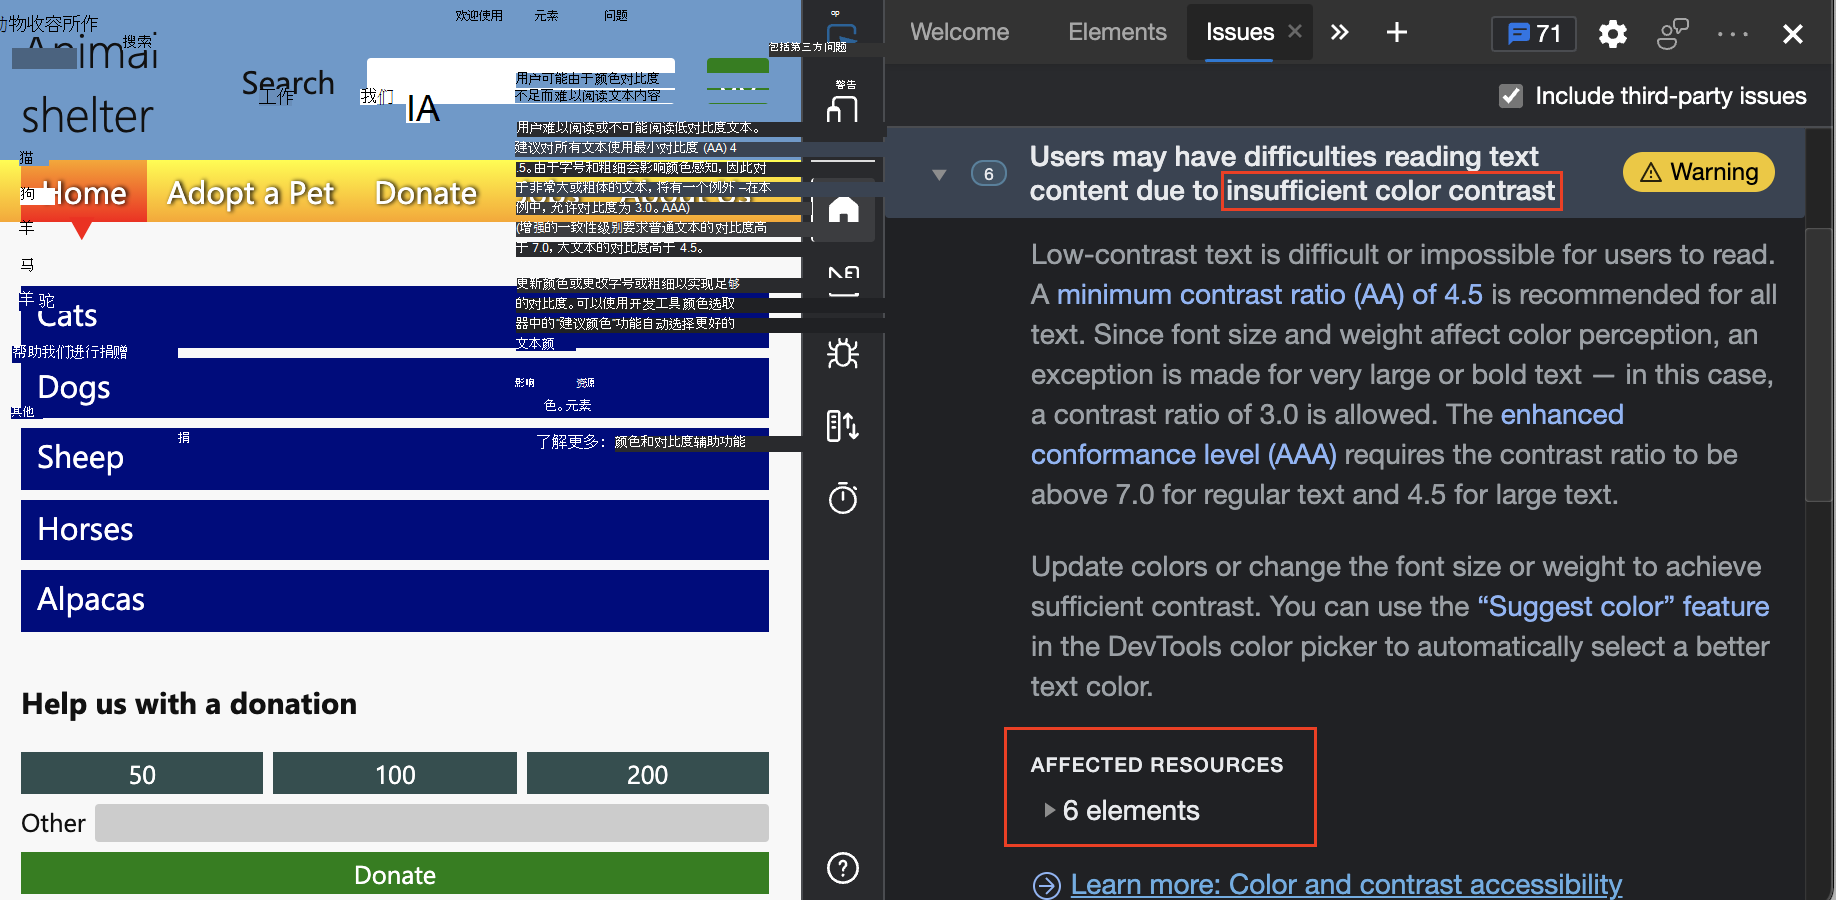Click the Warning badge on the contrast issue

tap(1698, 172)
